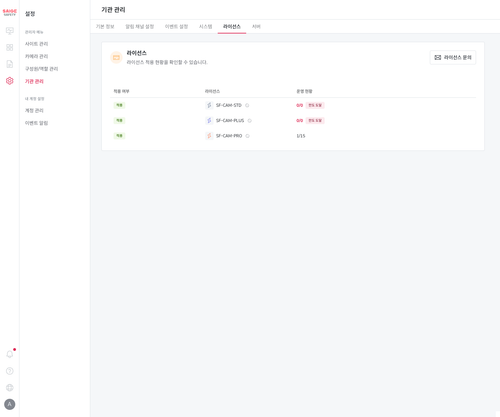500x417 pixels.
Task: Click the info icon next to SF-CAM-PLUS
Action: pos(250,121)
